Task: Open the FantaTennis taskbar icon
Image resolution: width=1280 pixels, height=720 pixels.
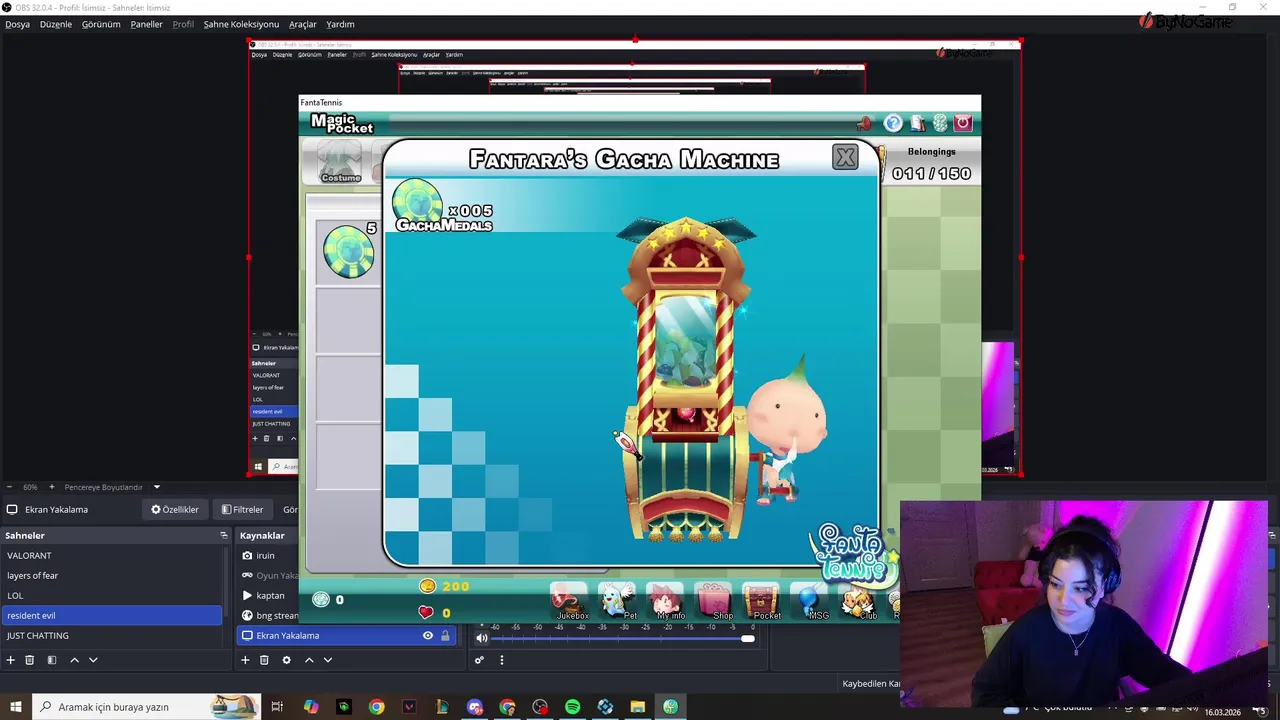Action: 670,707
